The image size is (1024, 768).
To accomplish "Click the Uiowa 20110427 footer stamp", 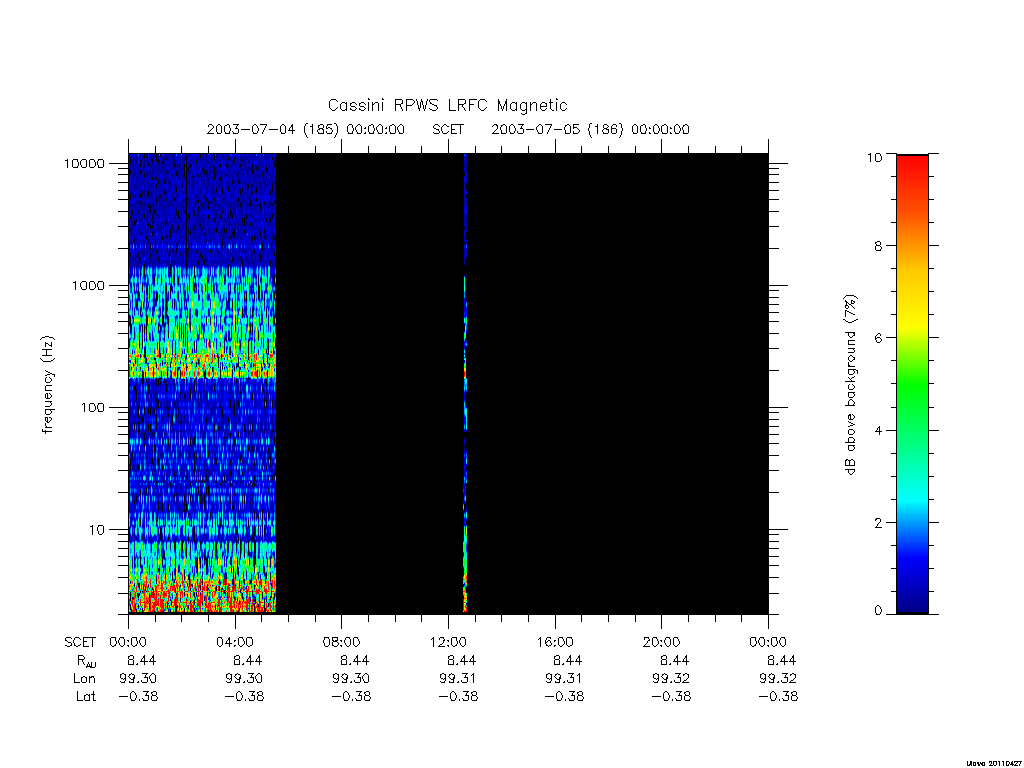I will coord(994,763).
